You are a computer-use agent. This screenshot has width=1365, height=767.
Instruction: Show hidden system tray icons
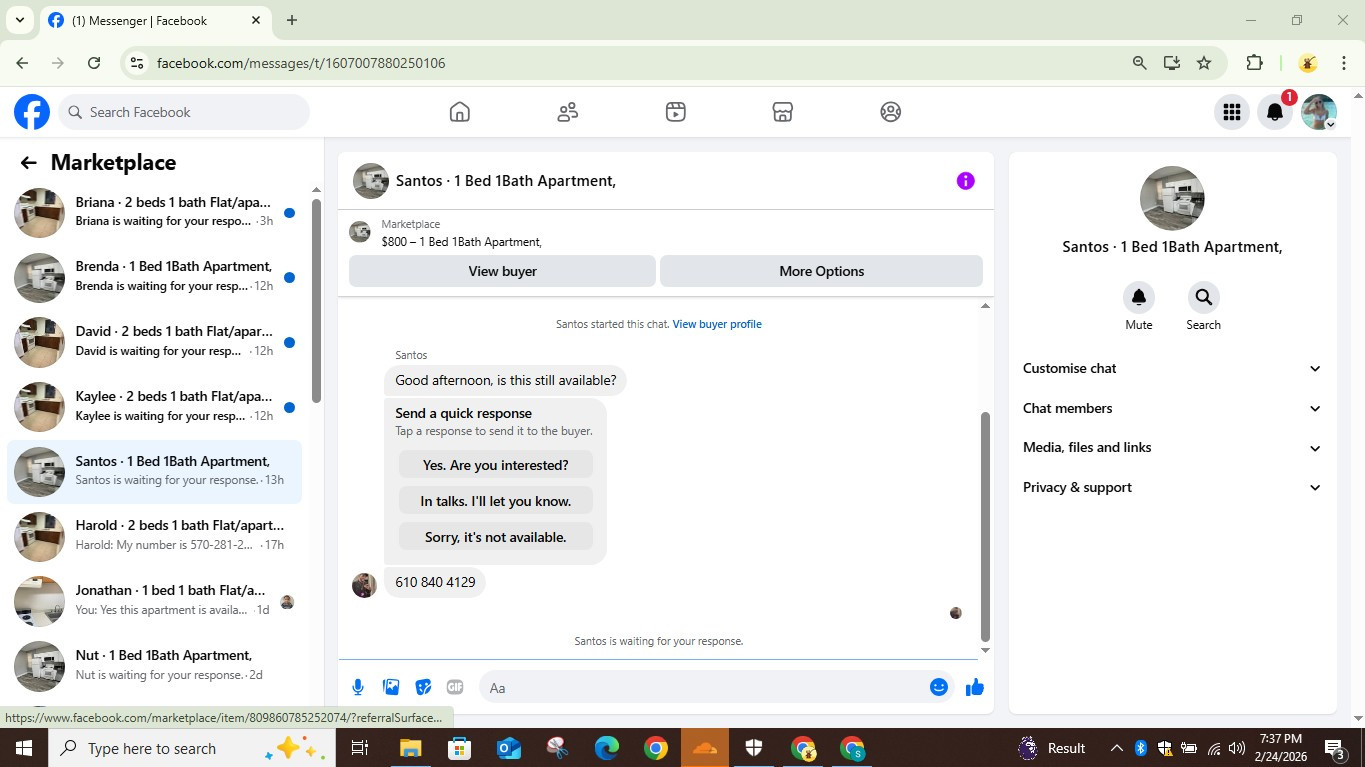(1116, 748)
